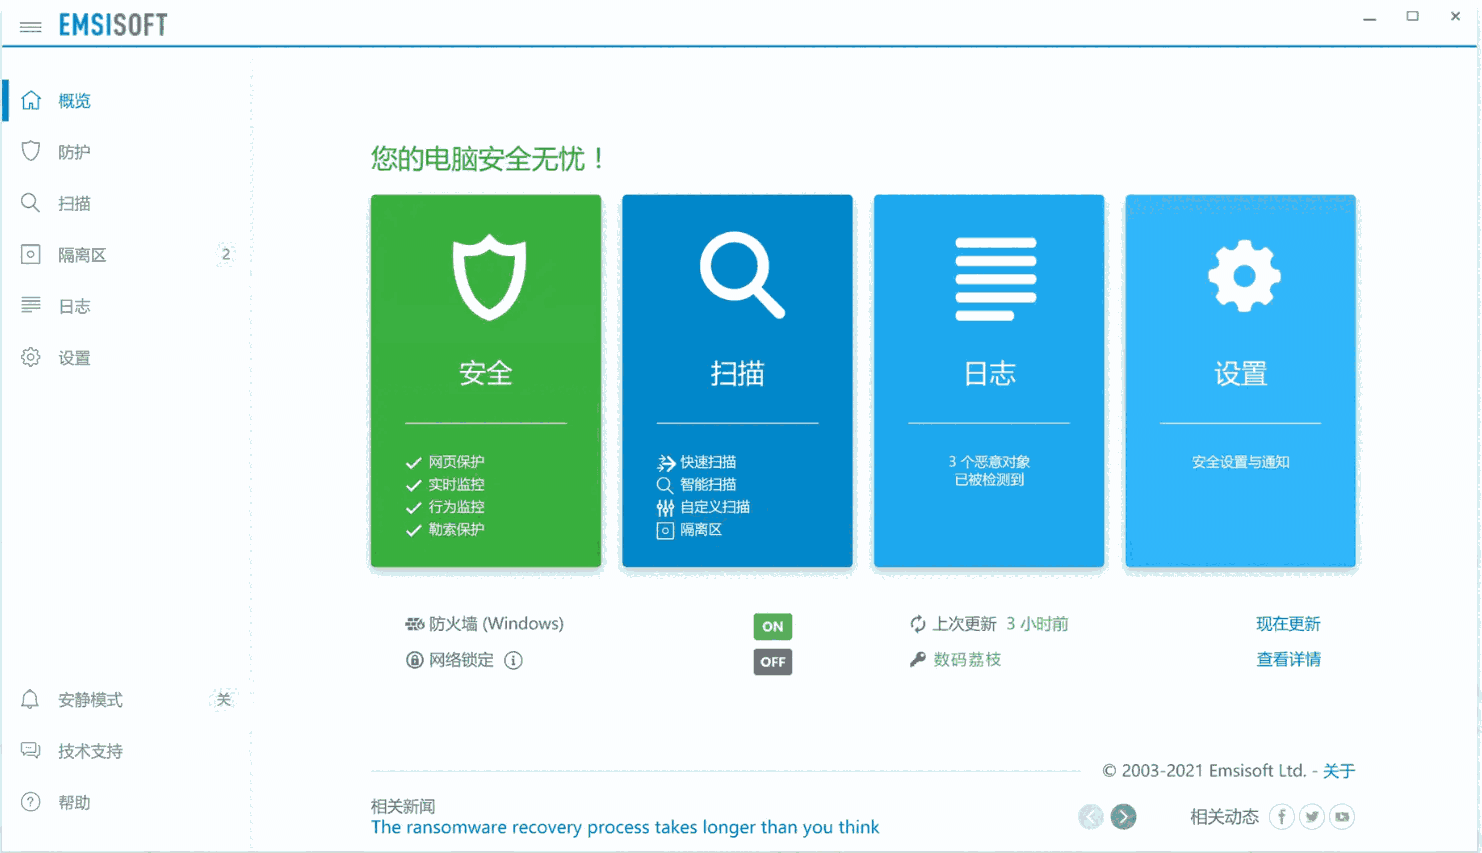This screenshot has width=1482, height=853.
Task: Open the green 安全 security panel
Action: (486, 380)
